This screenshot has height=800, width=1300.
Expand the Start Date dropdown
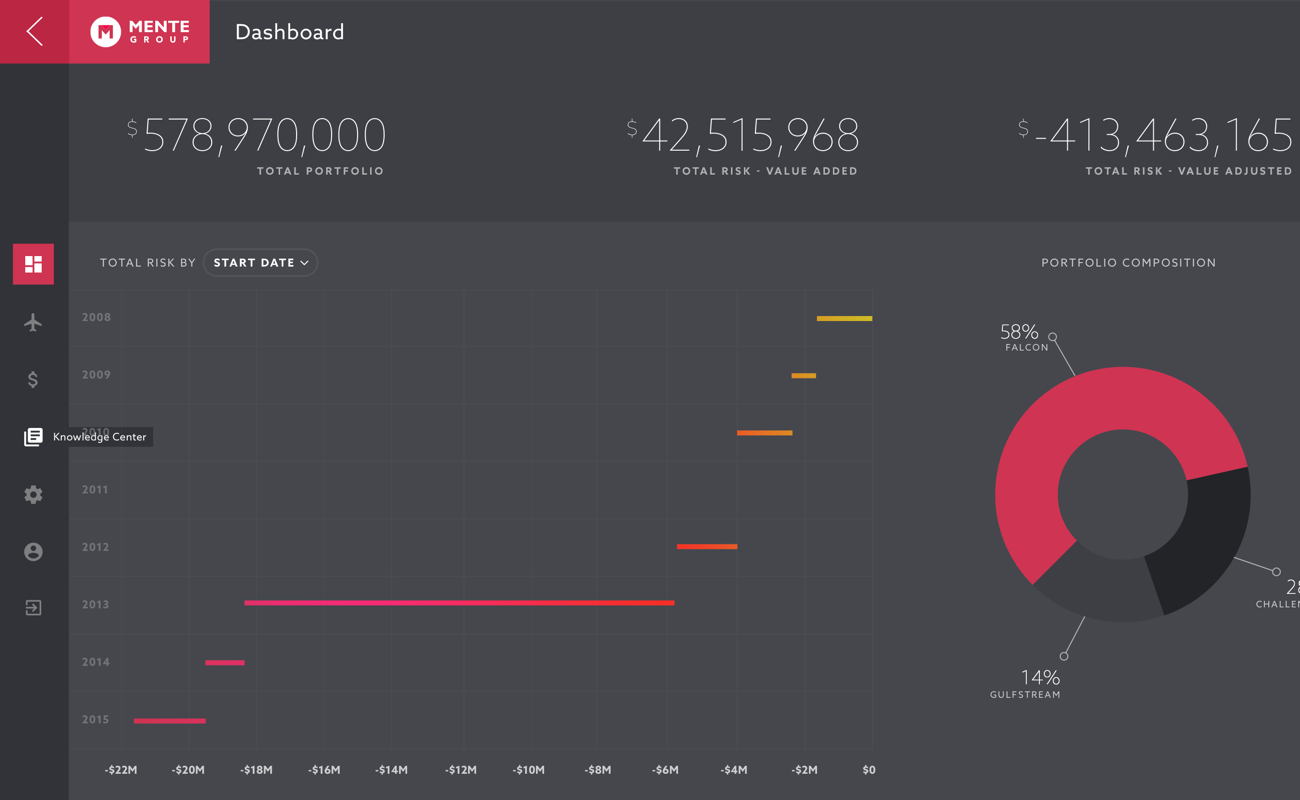(261, 263)
